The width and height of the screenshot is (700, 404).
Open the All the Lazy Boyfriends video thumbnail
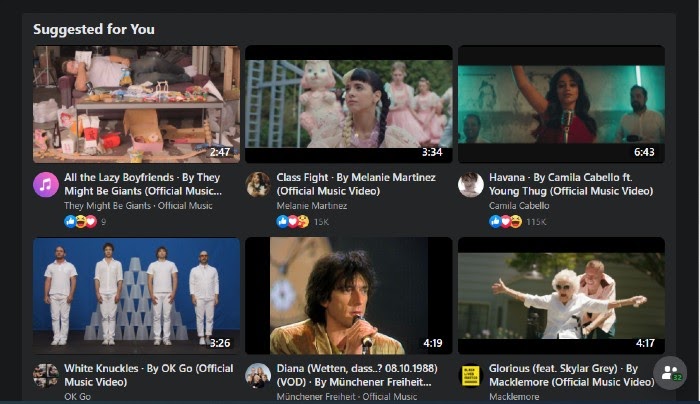(x=137, y=104)
